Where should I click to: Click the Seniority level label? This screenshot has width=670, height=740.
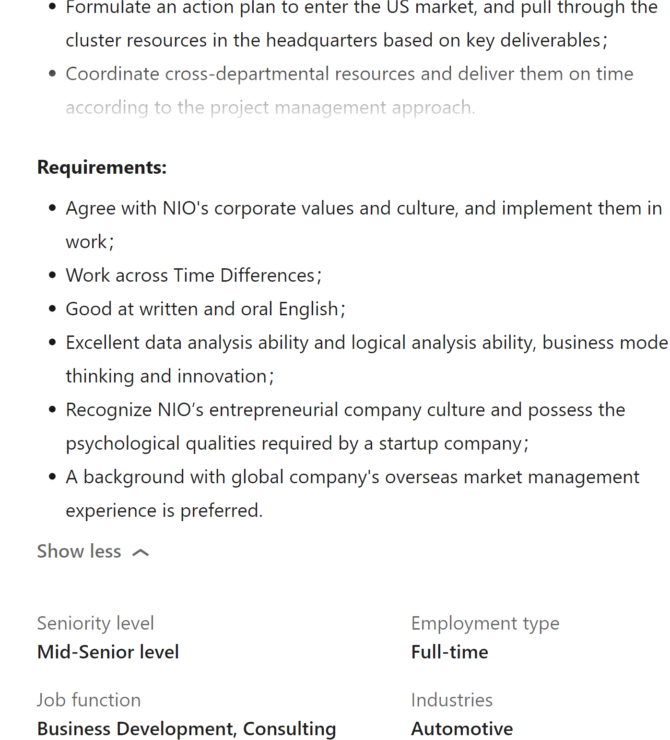tap(95, 623)
